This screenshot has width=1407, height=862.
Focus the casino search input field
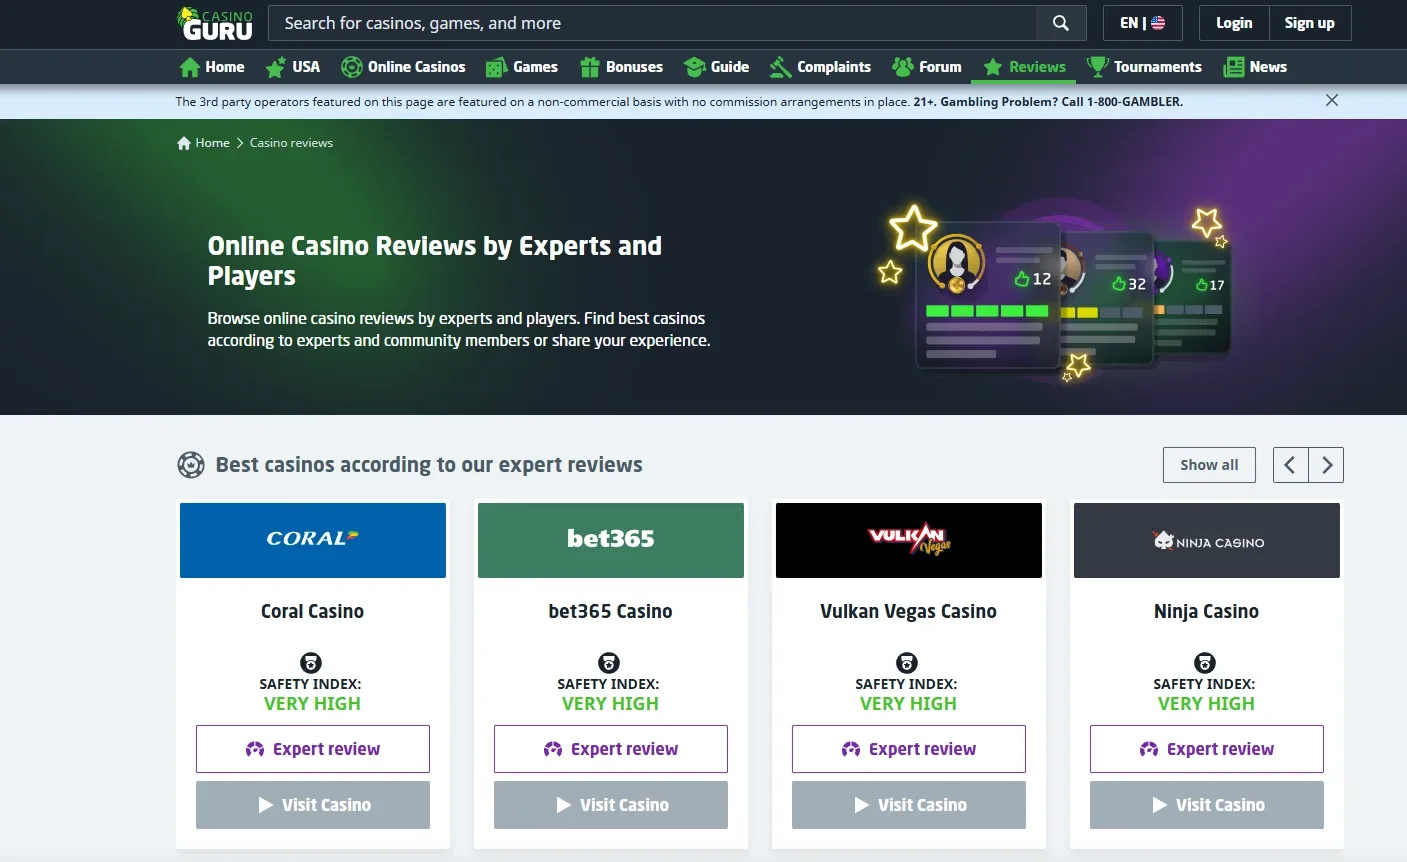click(x=652, y=23)
